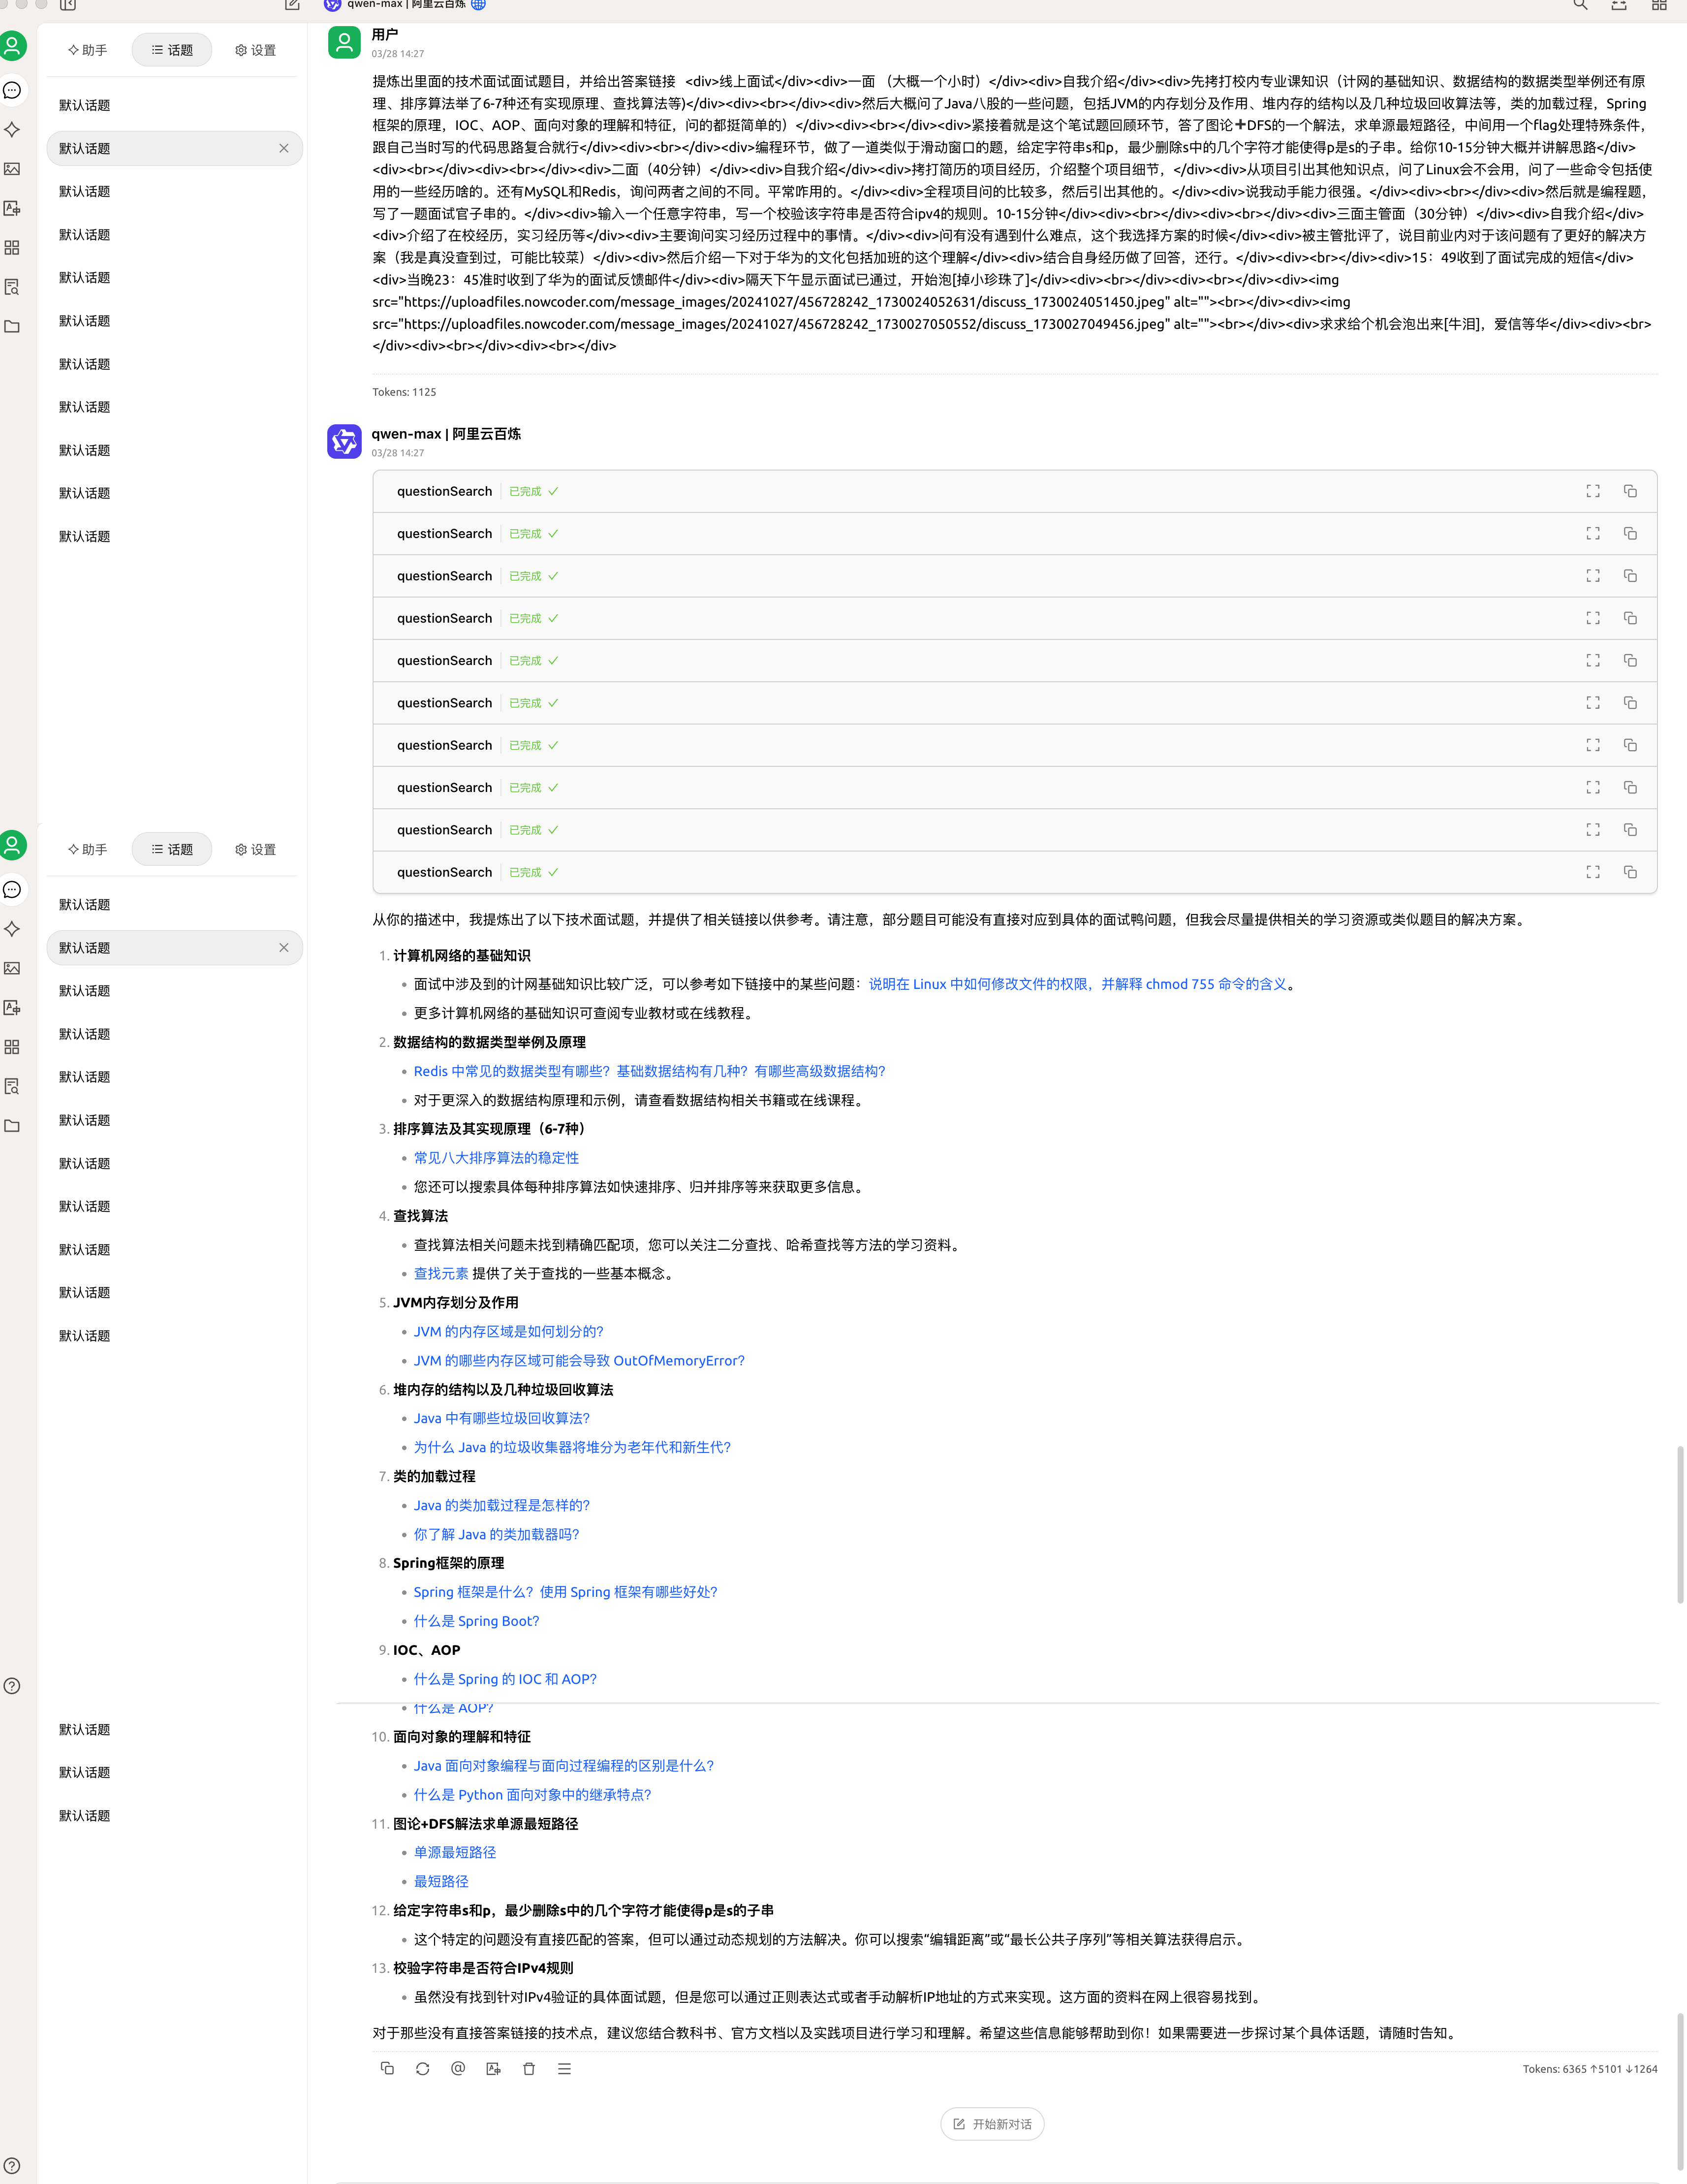Click the 开始新对话 button
The image size is (1687, 2184).
pyautogui.click(x=992, y=2124)
